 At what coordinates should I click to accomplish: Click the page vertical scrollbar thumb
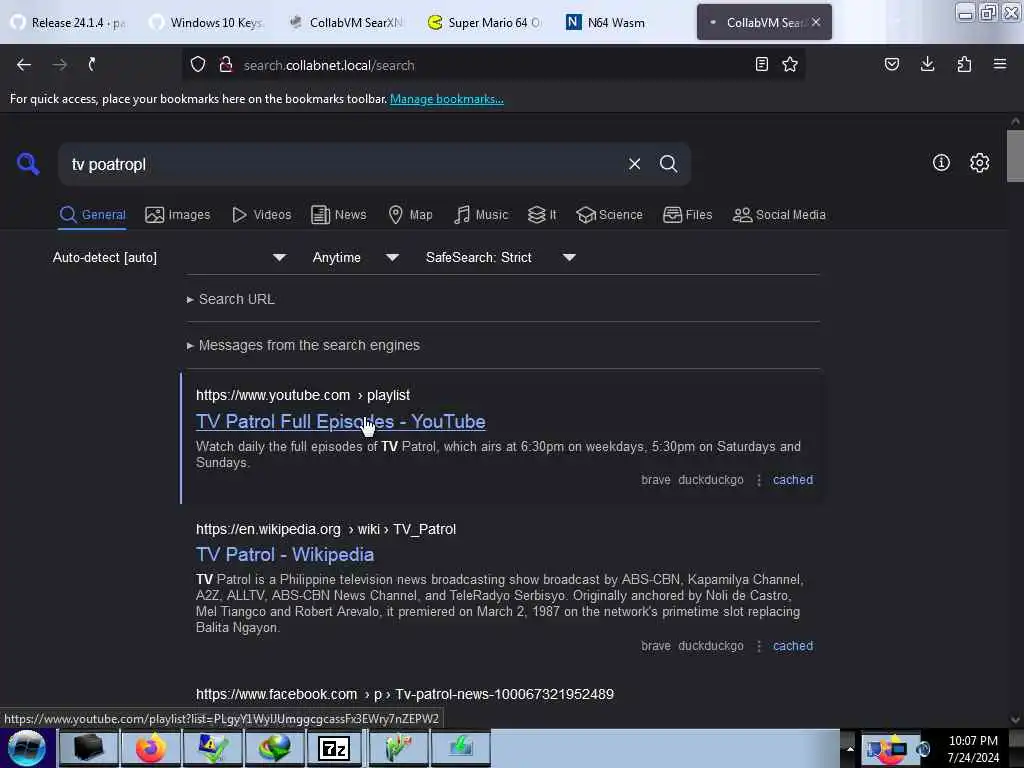pyautogui.click(x=1015, y=156)
